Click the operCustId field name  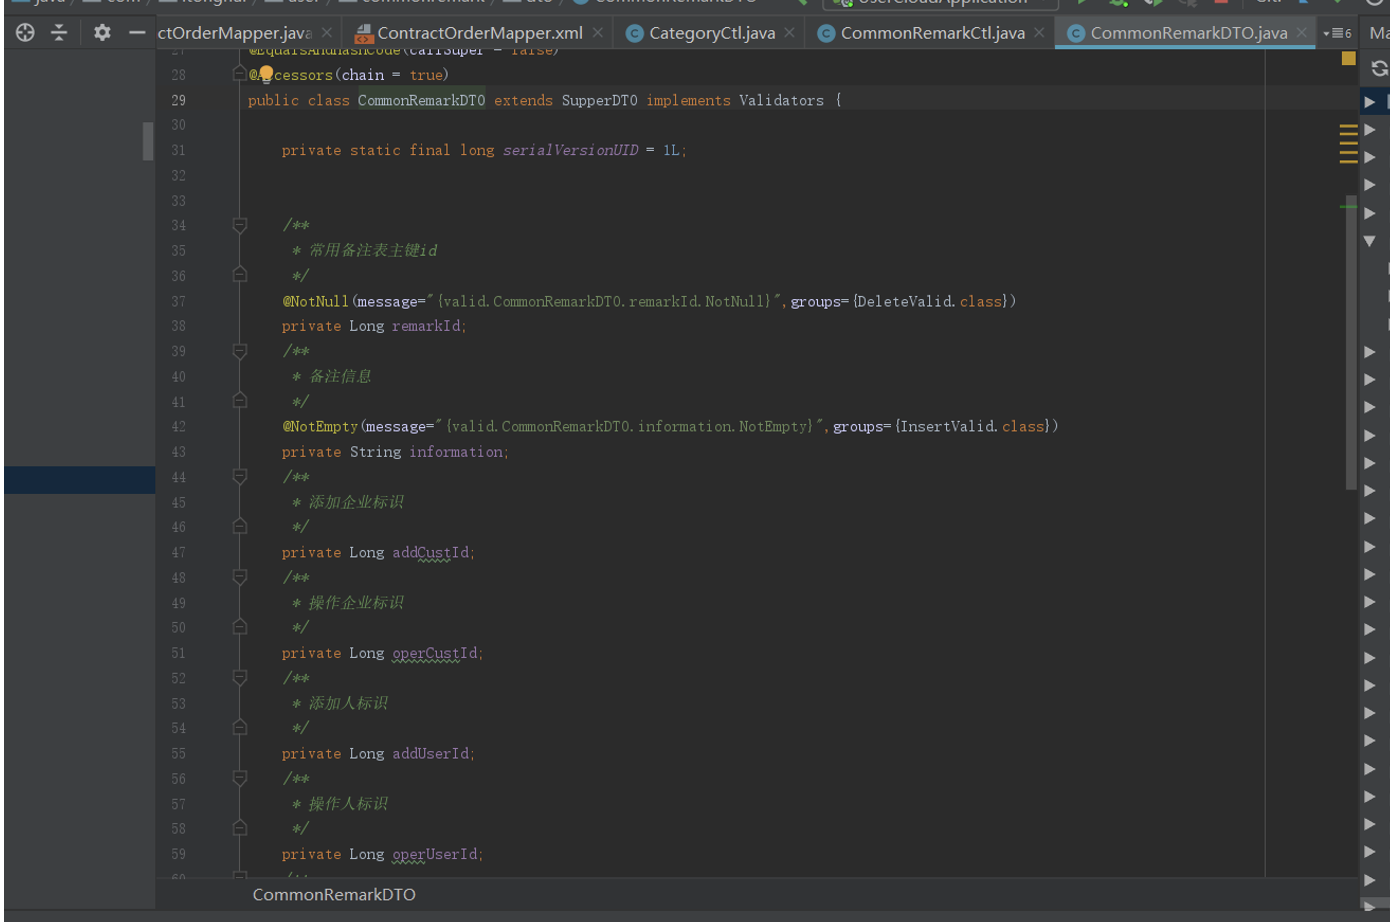435,653
